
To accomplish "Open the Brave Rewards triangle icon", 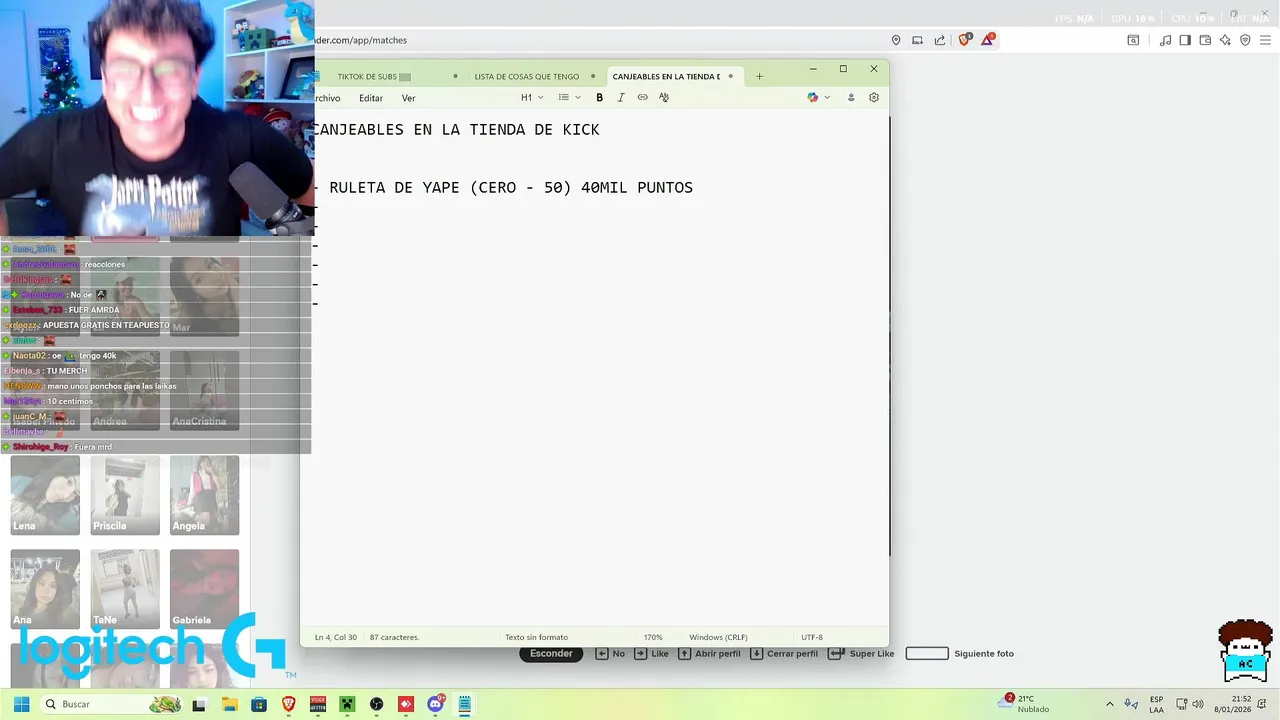I will point(988,39).
